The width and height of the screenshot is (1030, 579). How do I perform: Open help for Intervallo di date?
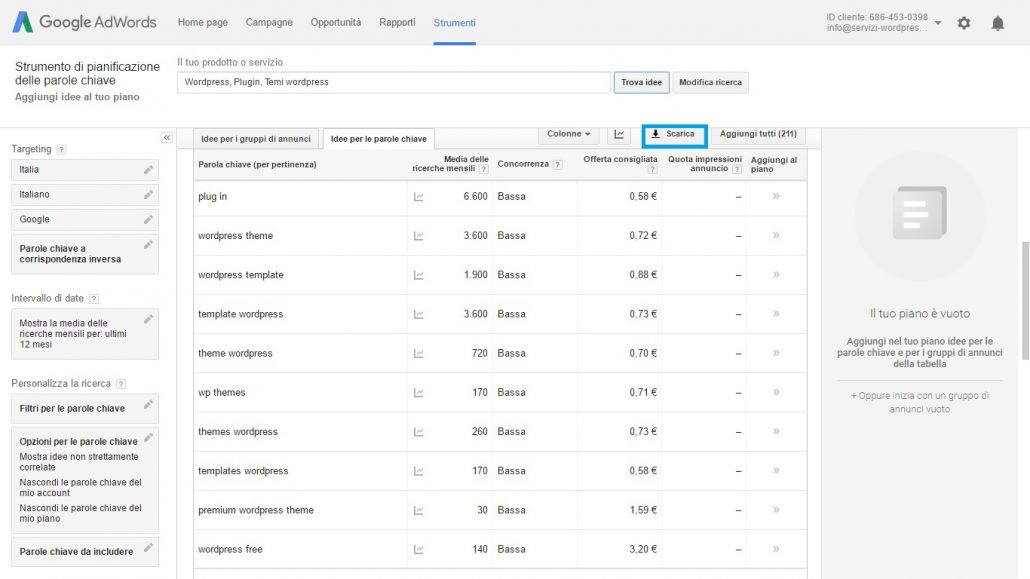click(94, 298)
